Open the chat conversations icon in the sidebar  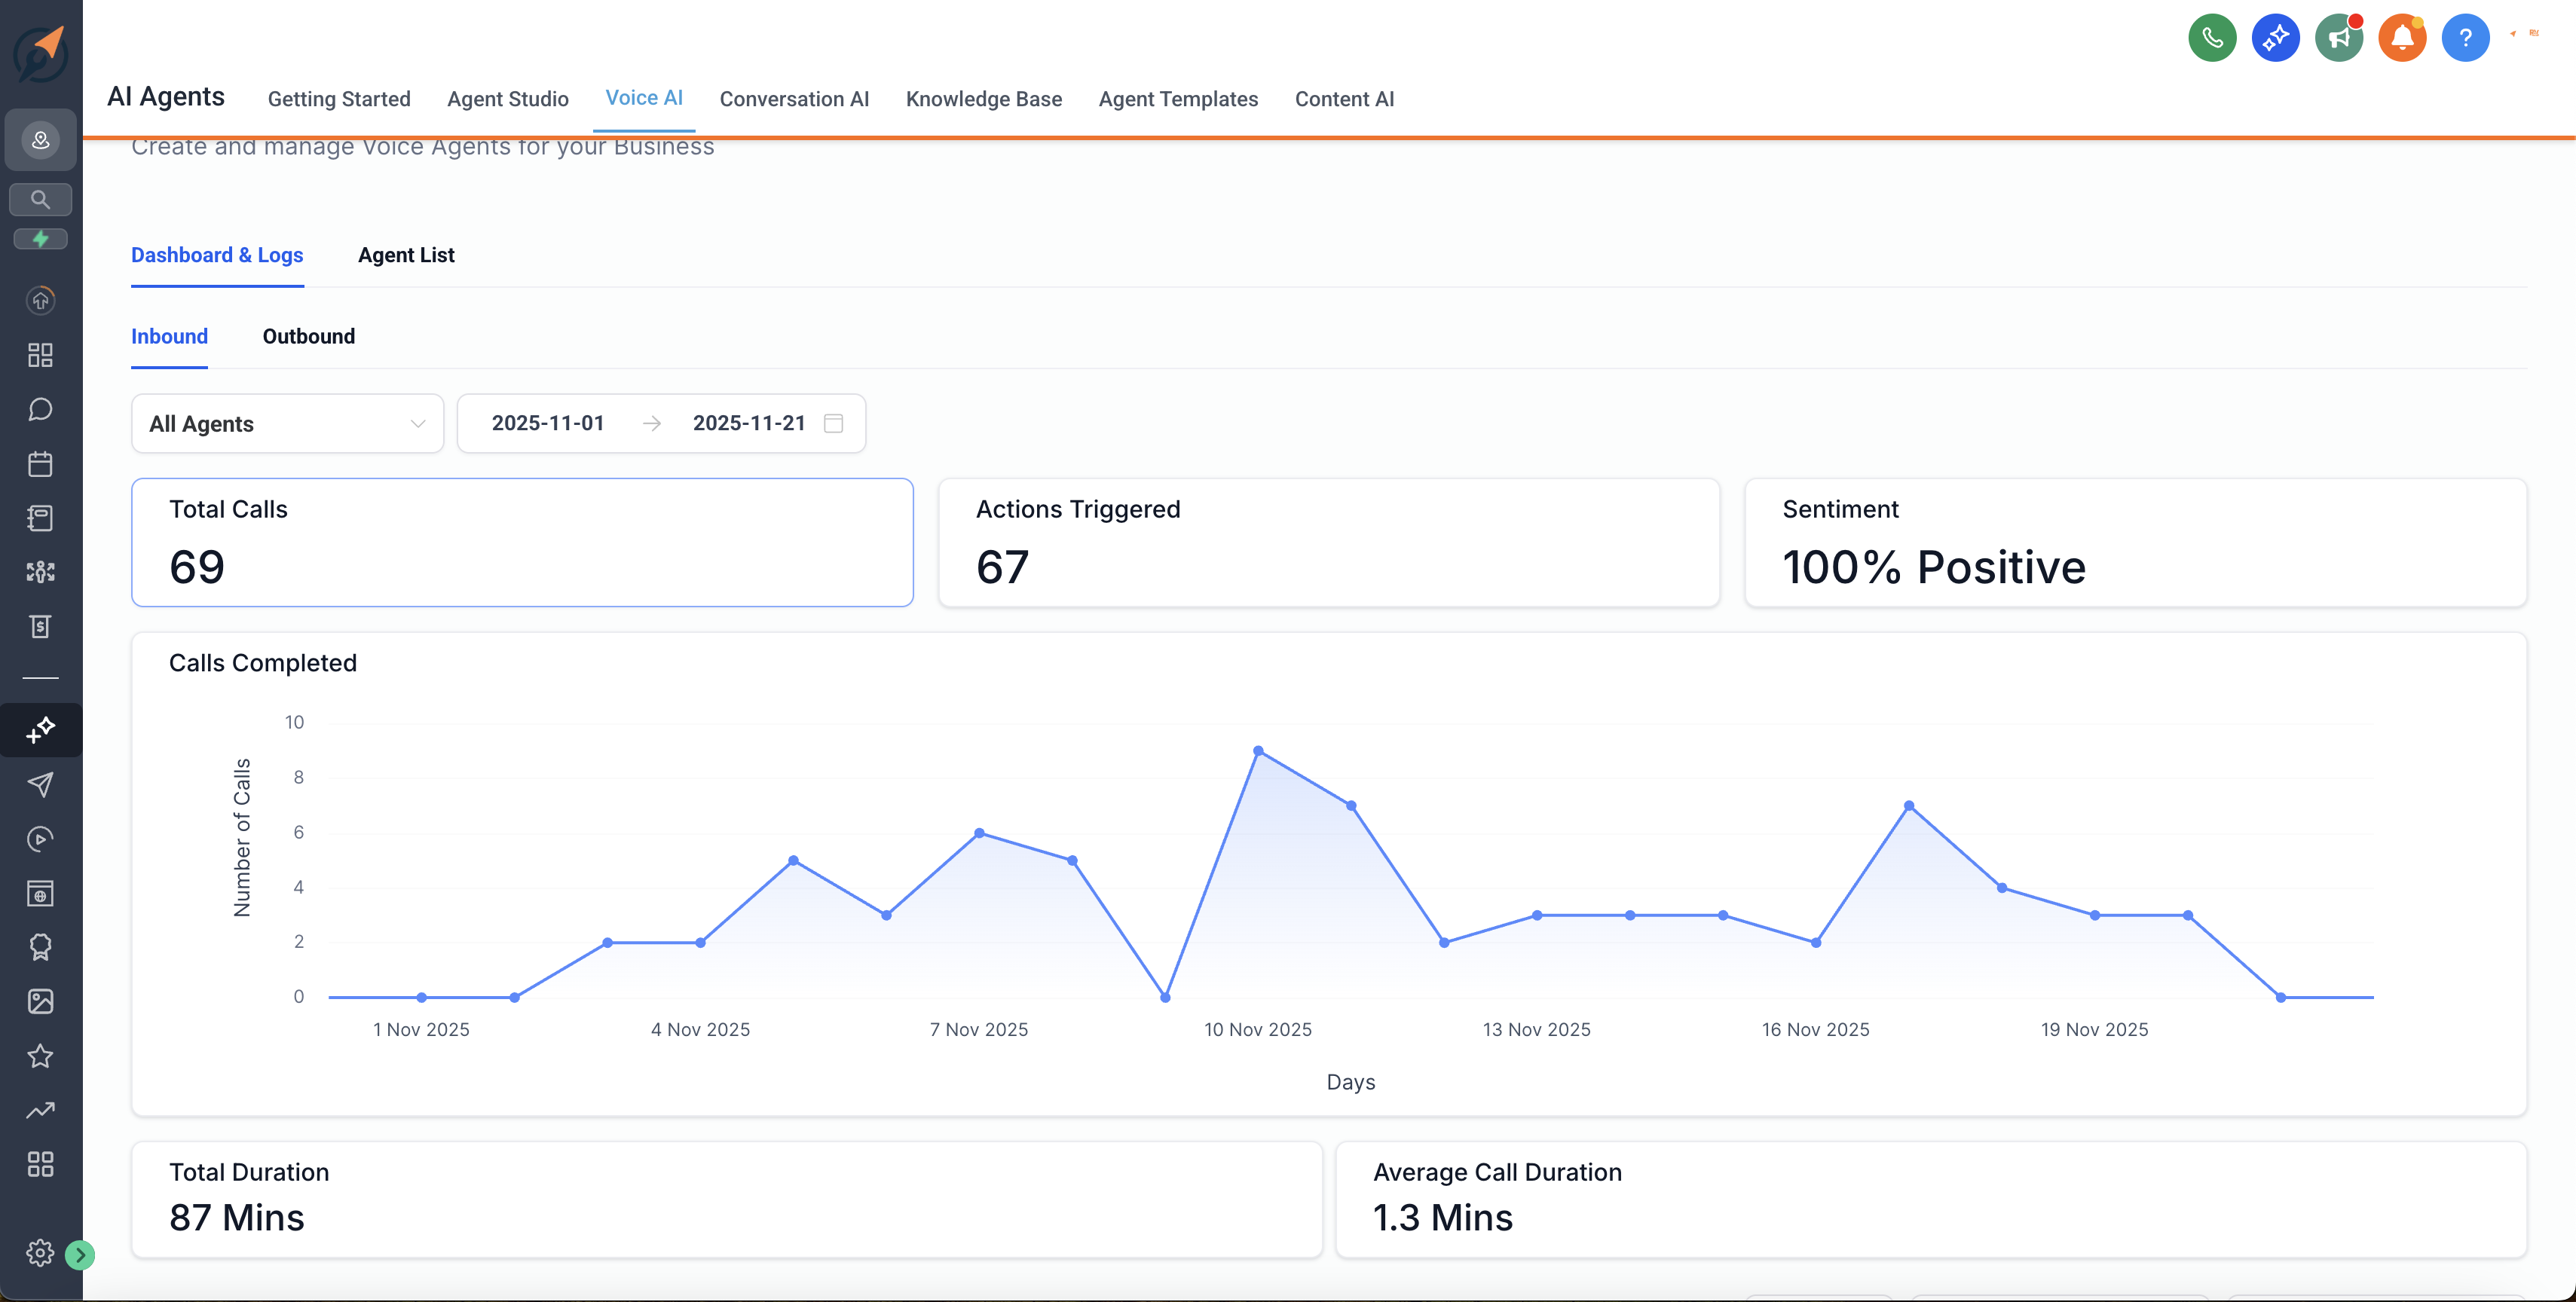pos(40,409)
